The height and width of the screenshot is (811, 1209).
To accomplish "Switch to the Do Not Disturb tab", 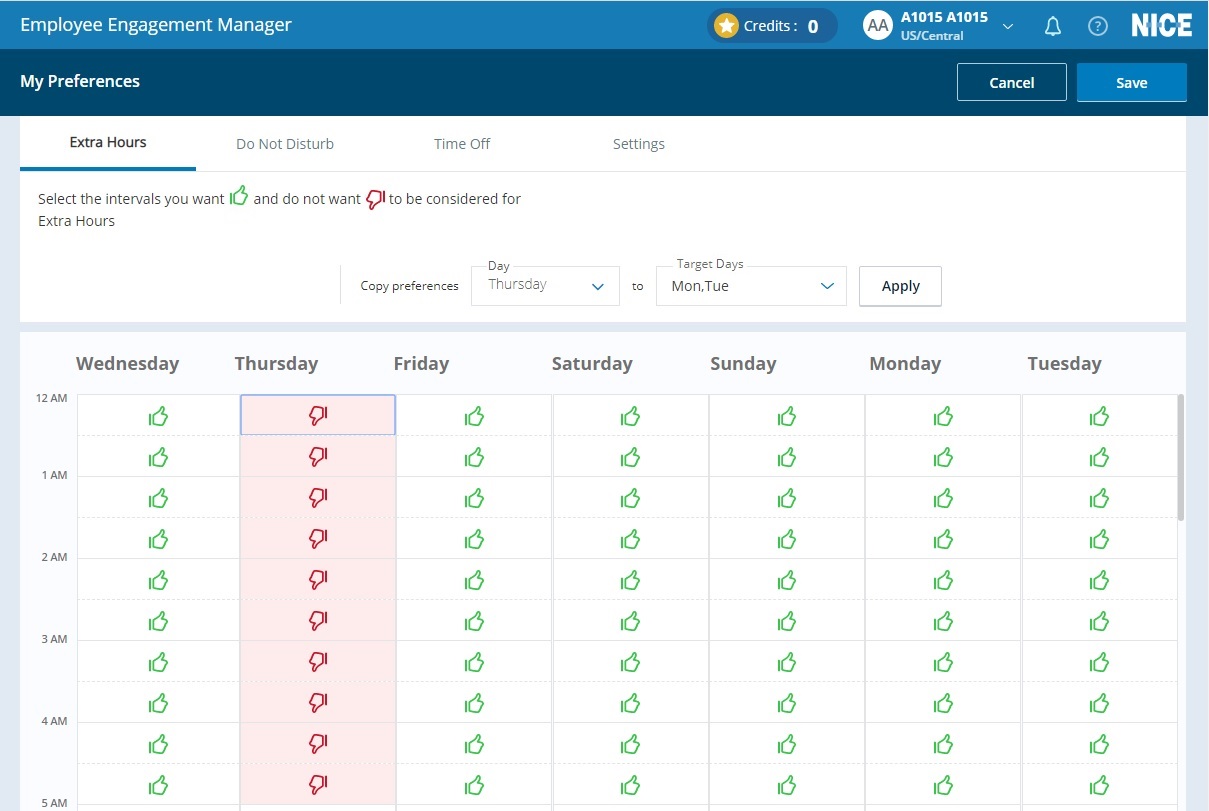I will (x=285, y=144).
